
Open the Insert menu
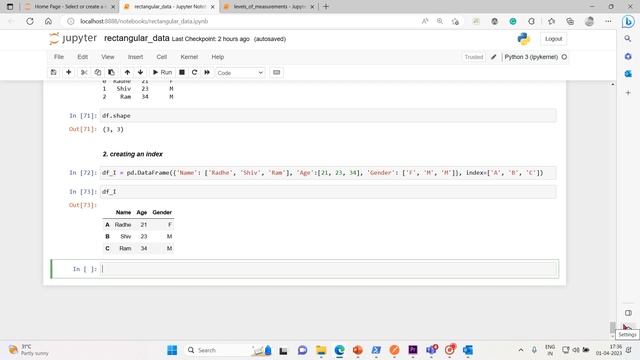tap(136, 57)
